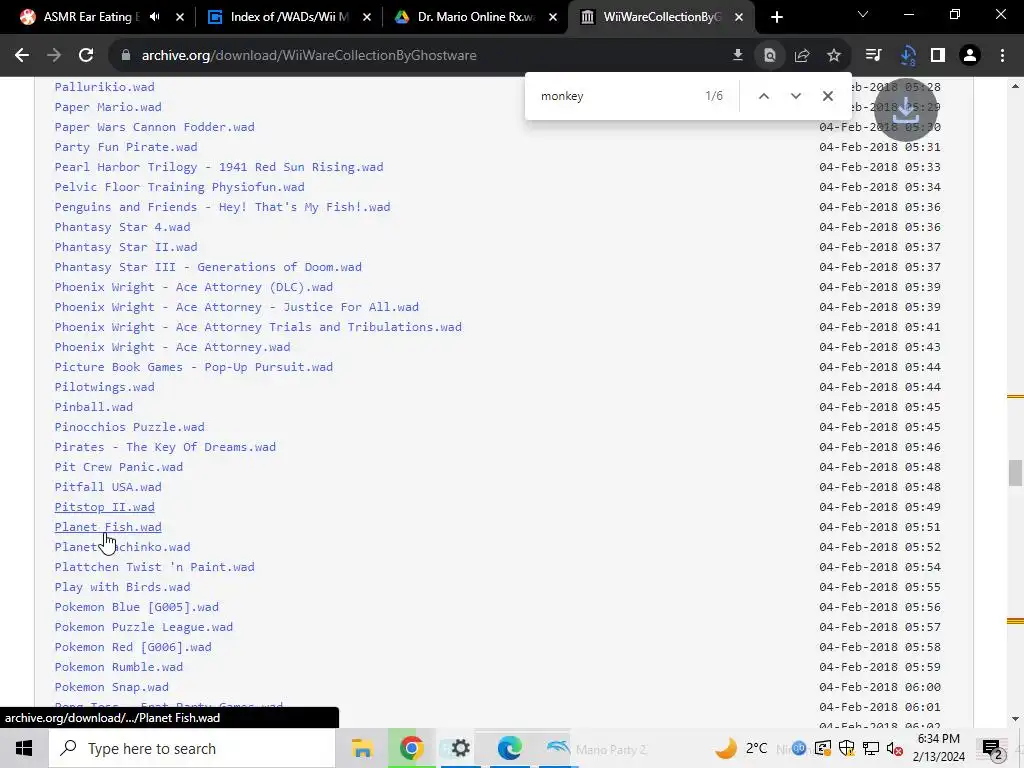This screenshot has height=768, width=1024.
Task: Select the WiiWareCollectionByGhostware tab
Action: (x=662, y=17)
